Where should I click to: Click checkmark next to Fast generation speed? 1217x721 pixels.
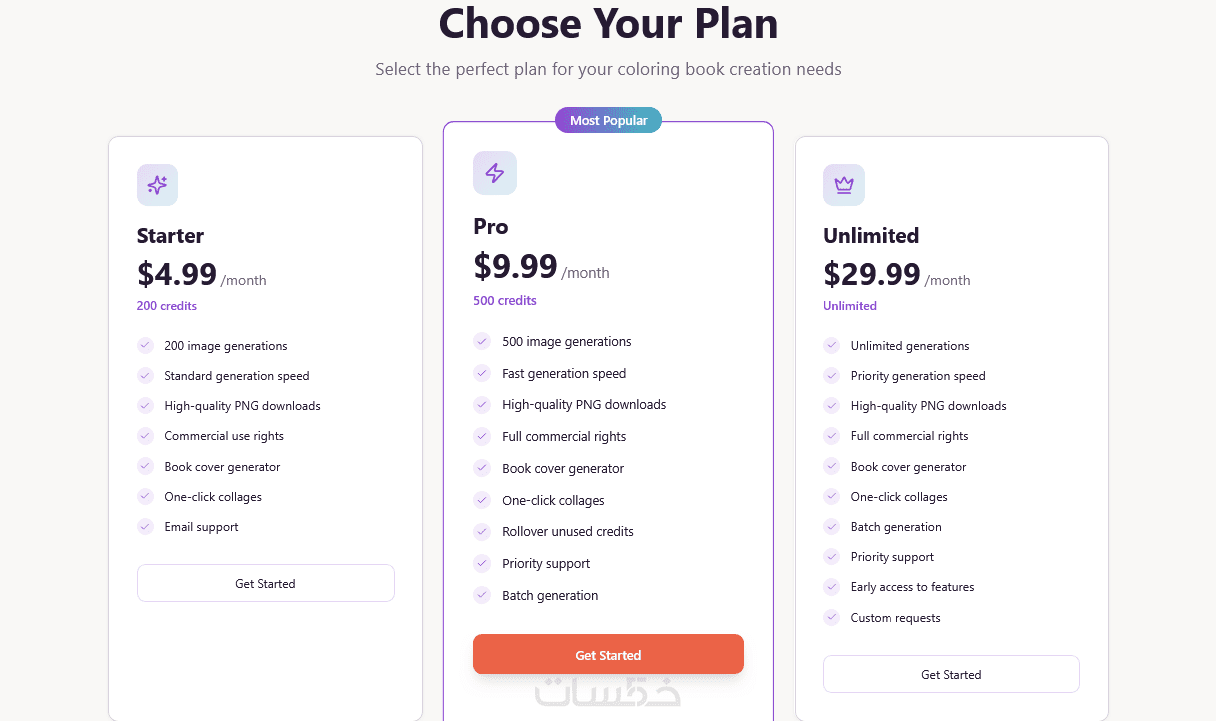click(x=482, y=373)
